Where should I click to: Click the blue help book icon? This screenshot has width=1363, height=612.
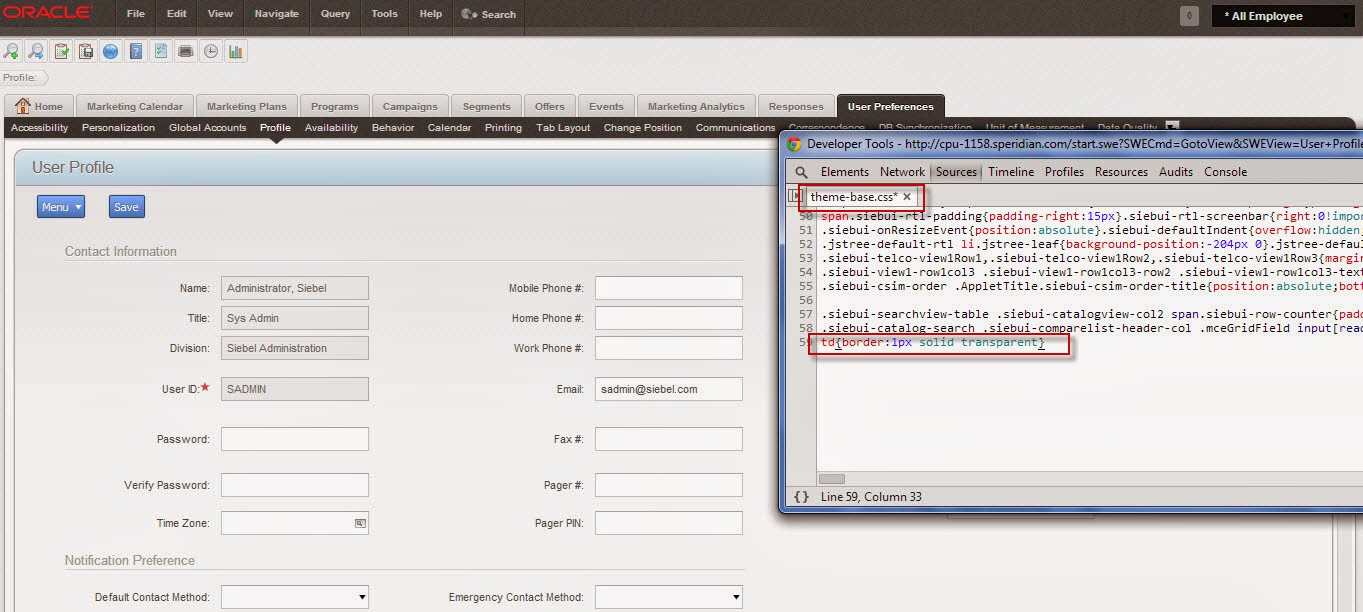click(x=136, y=51)
